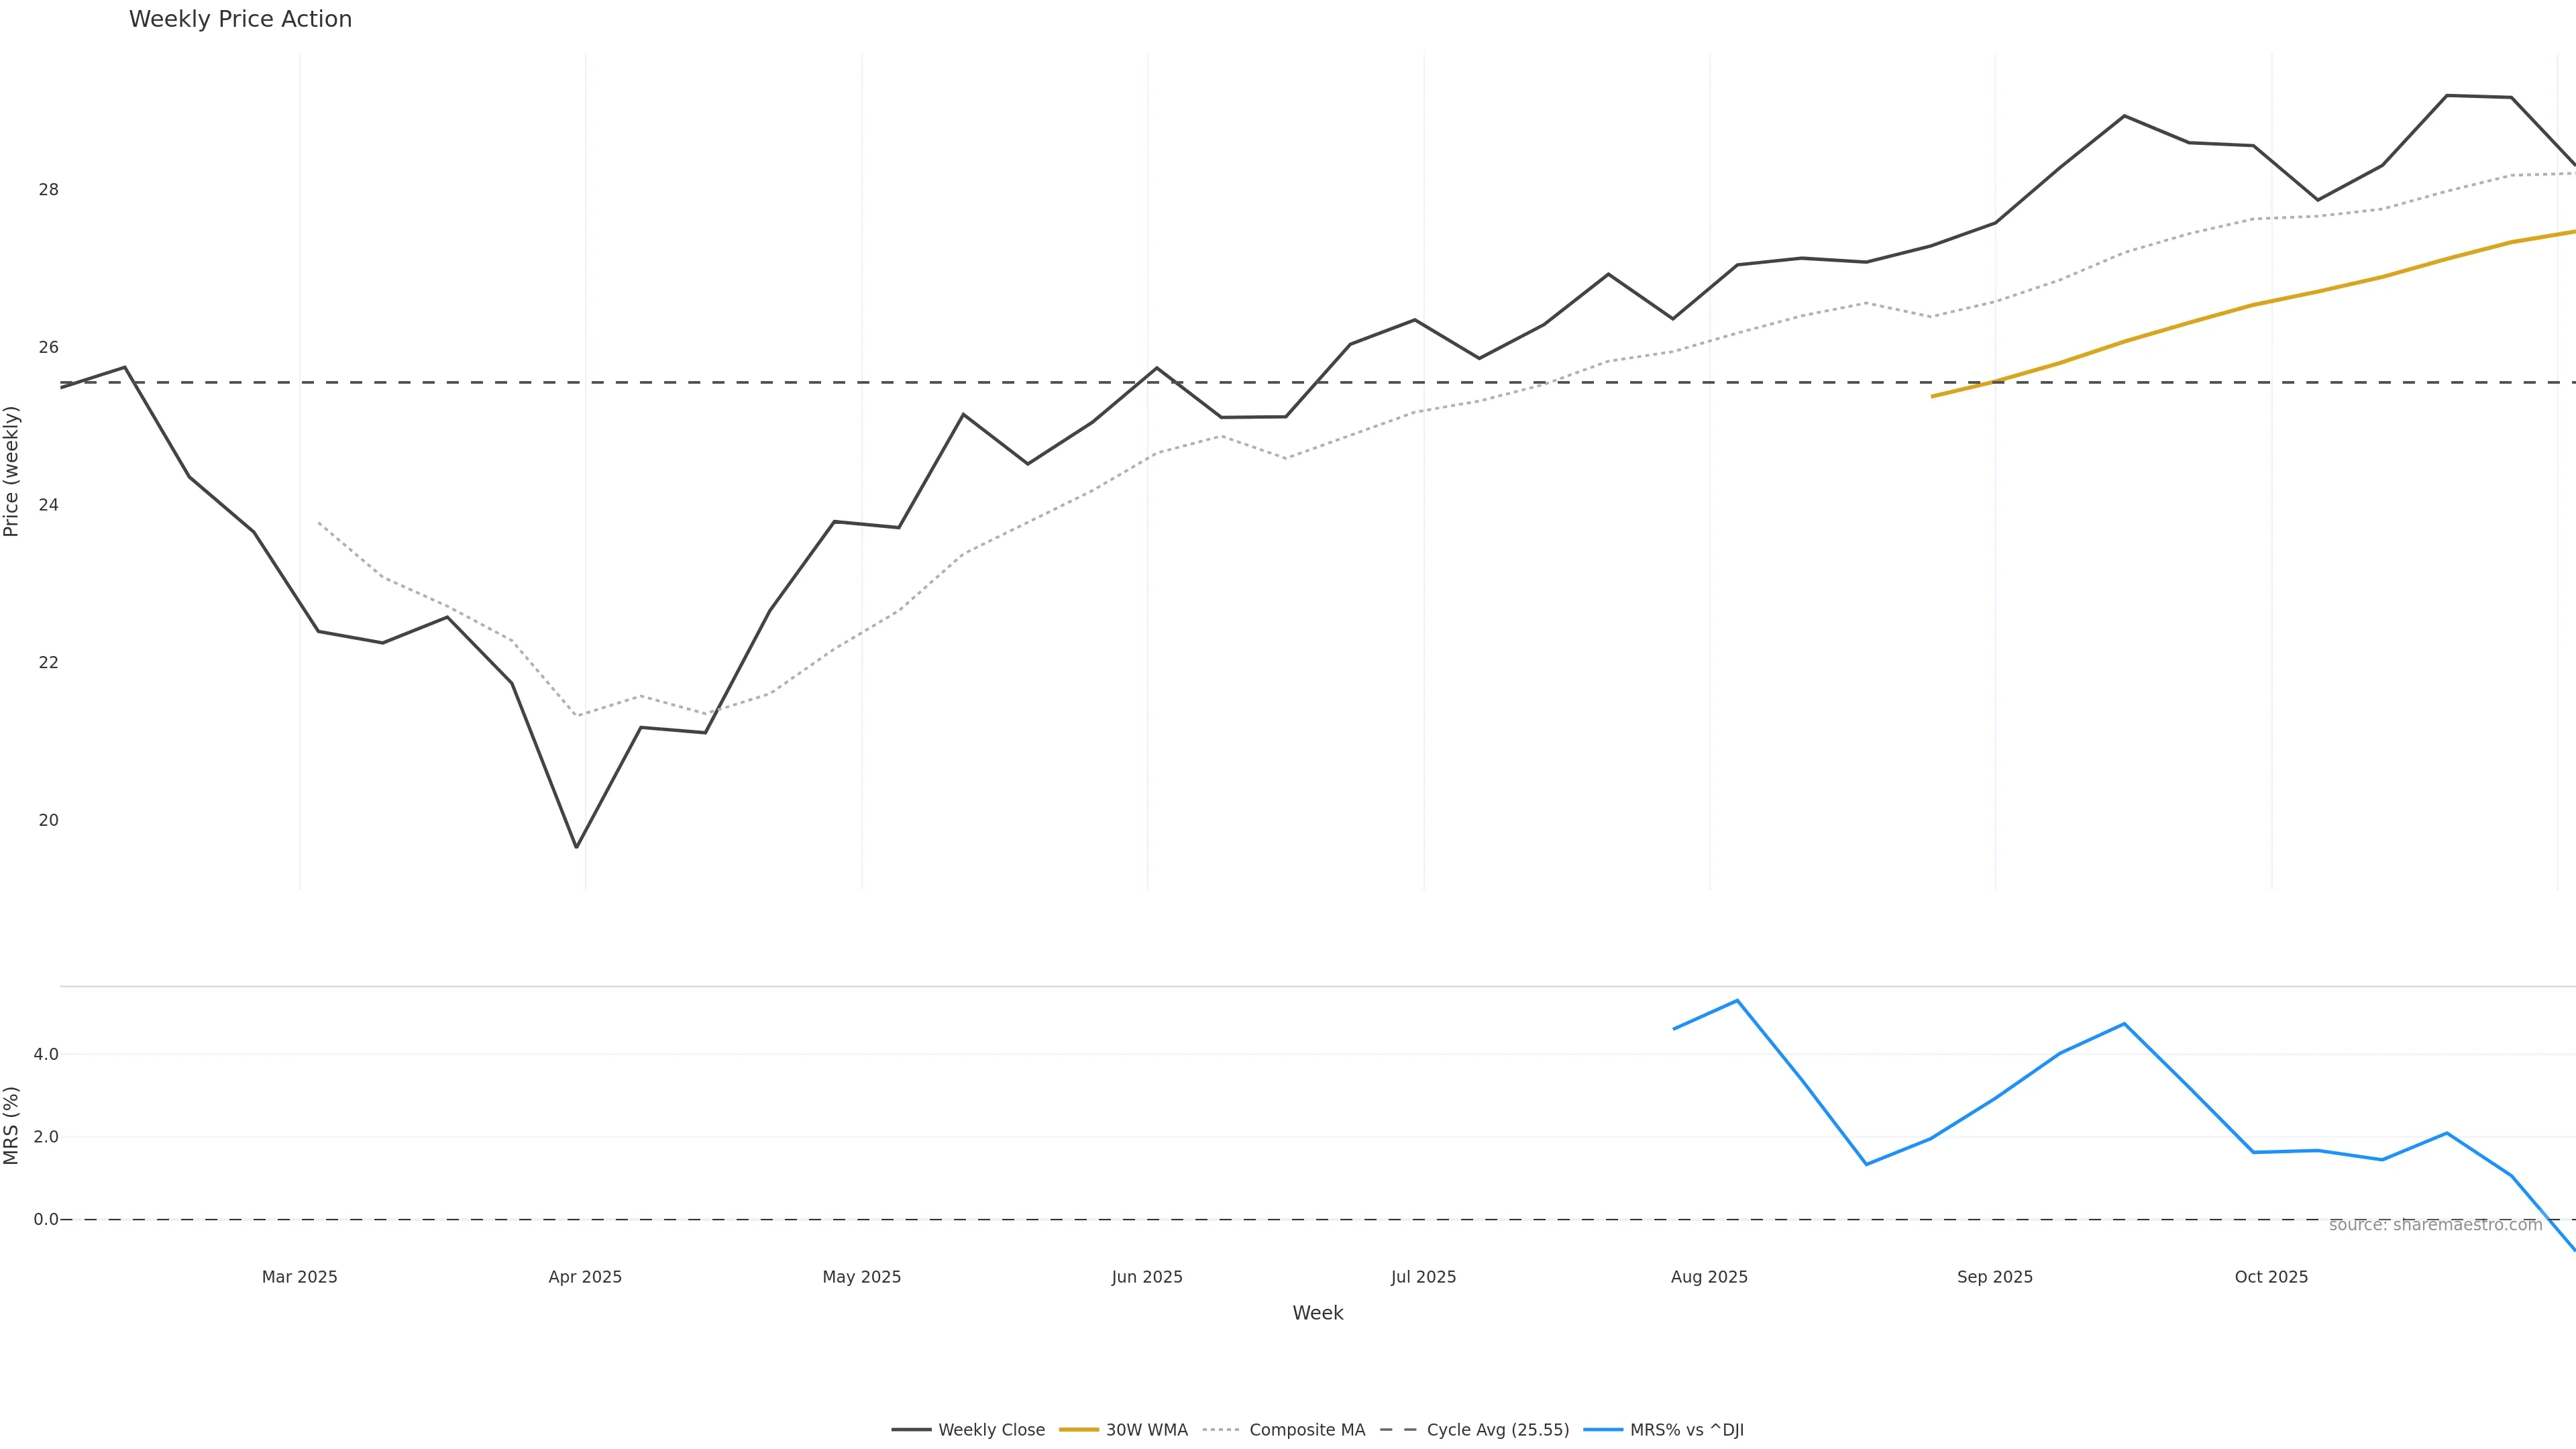Screen dimensions: 2576x1449
Task: Click the 20 price axis tick label
Action: click(x=48, y=820)
